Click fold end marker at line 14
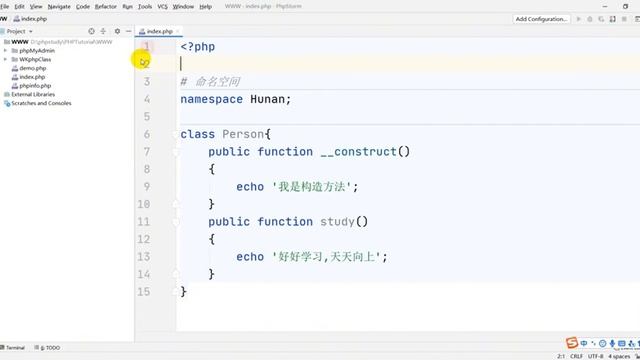Image resolution: width=640 pixels, height=360 pixels. pyautogui.click(x=176, y=274)
